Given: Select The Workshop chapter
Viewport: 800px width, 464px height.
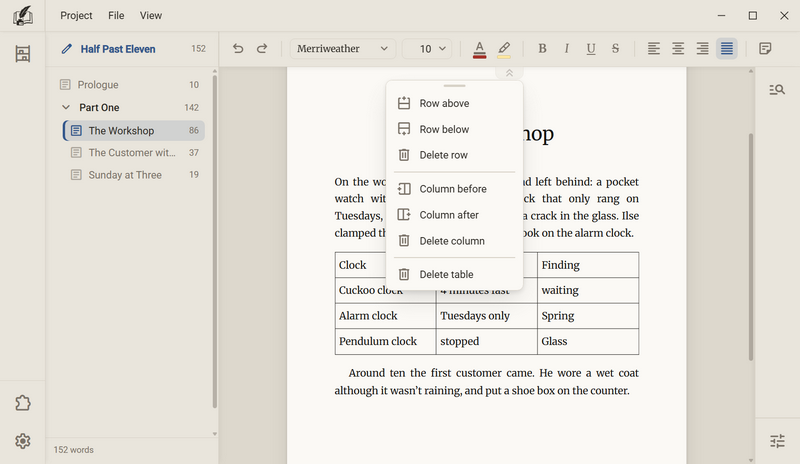Looking at the screenshot, I should click(134, 131).
